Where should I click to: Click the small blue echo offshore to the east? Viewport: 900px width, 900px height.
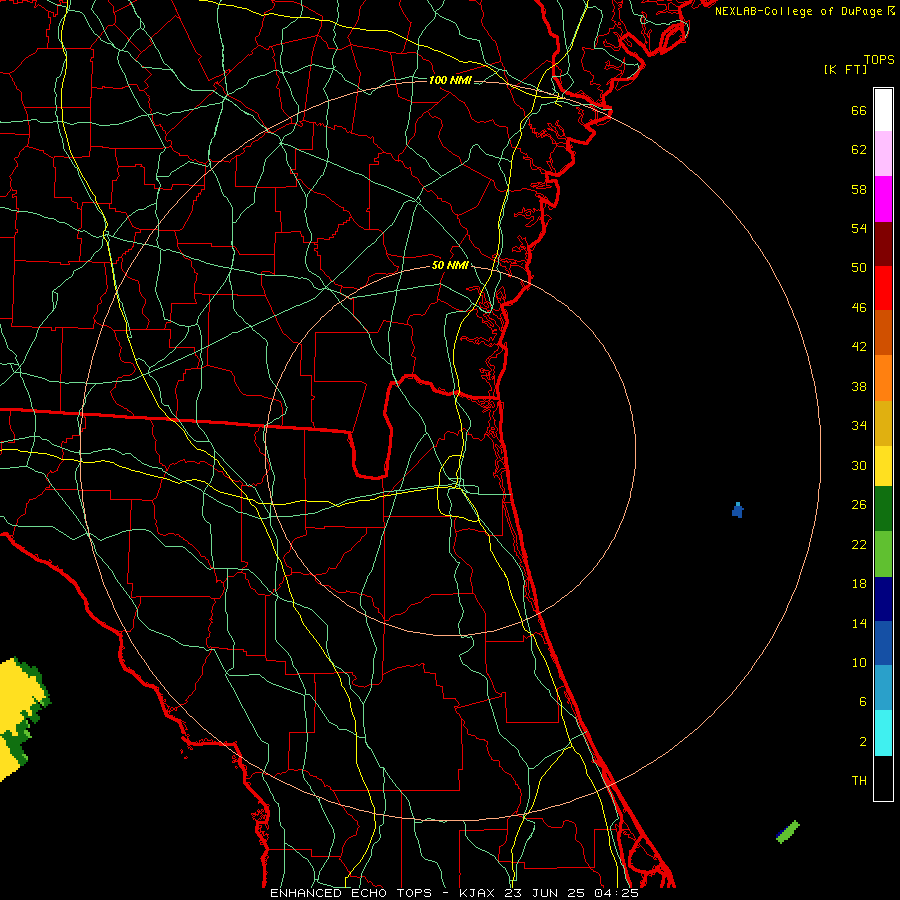[x=738, y=510]
